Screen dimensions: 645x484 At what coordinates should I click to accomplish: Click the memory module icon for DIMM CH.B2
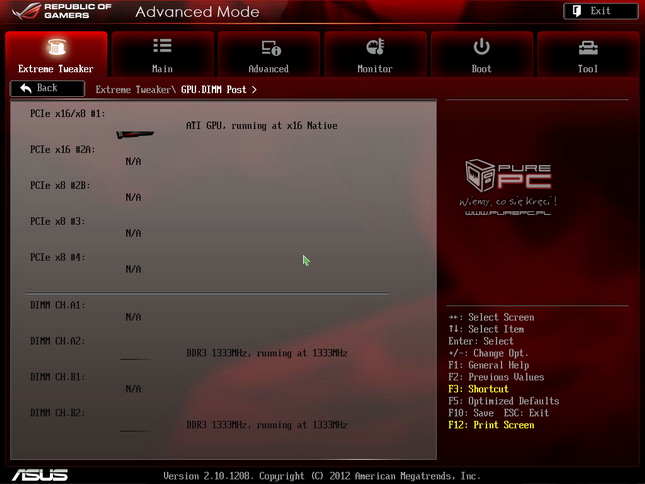[135, 429]
